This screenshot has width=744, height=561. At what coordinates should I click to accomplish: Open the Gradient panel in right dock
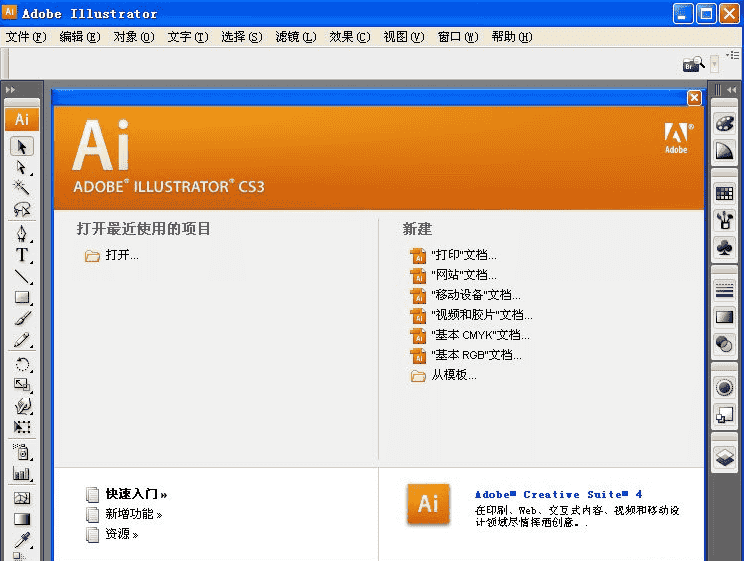725,317
